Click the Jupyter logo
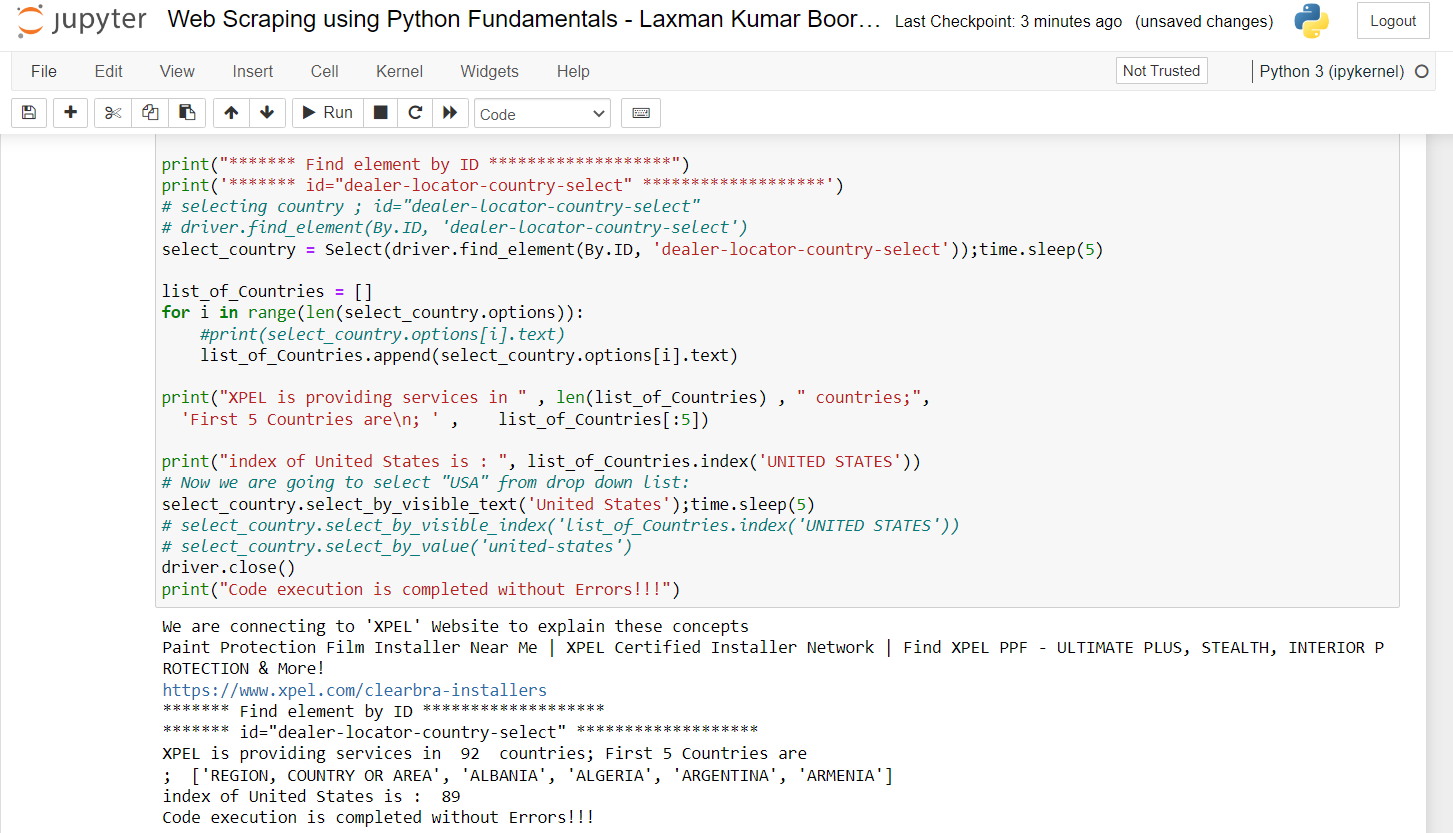The width and height of the screenshot is (1453, 833). coord(82,21)
